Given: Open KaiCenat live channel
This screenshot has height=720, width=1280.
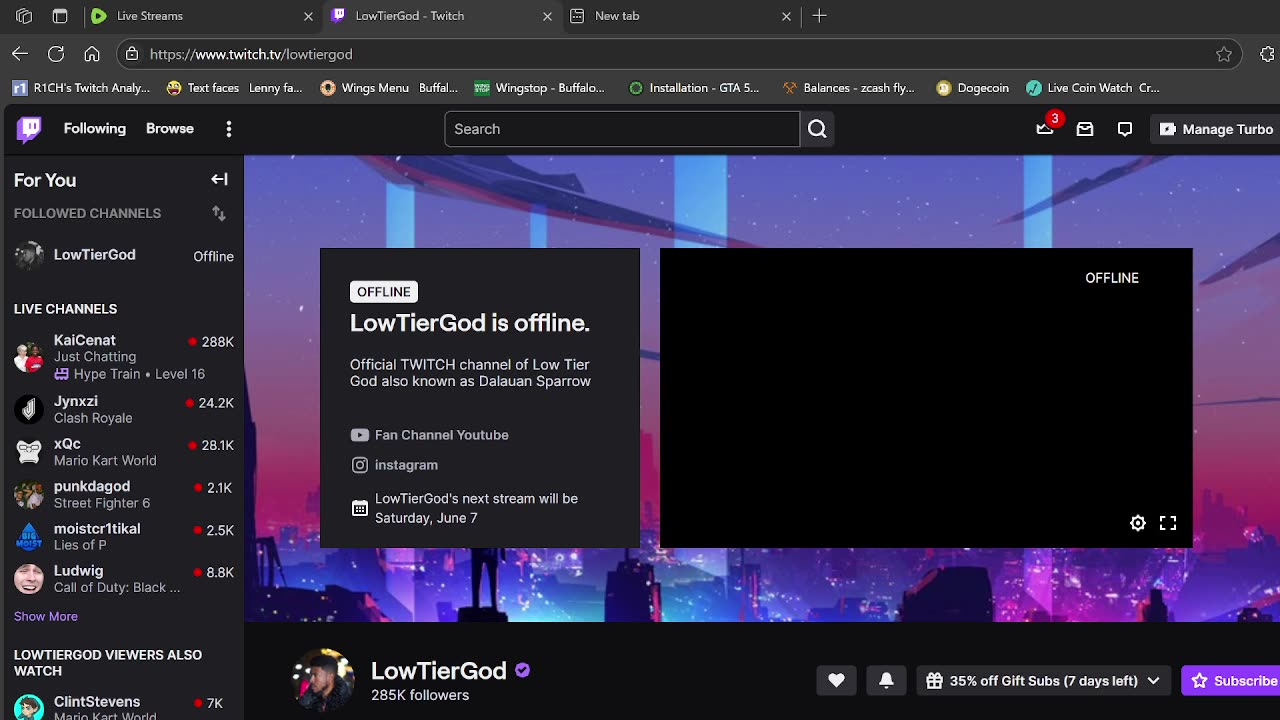Looking at the screenshot, I should click(122, 356).
